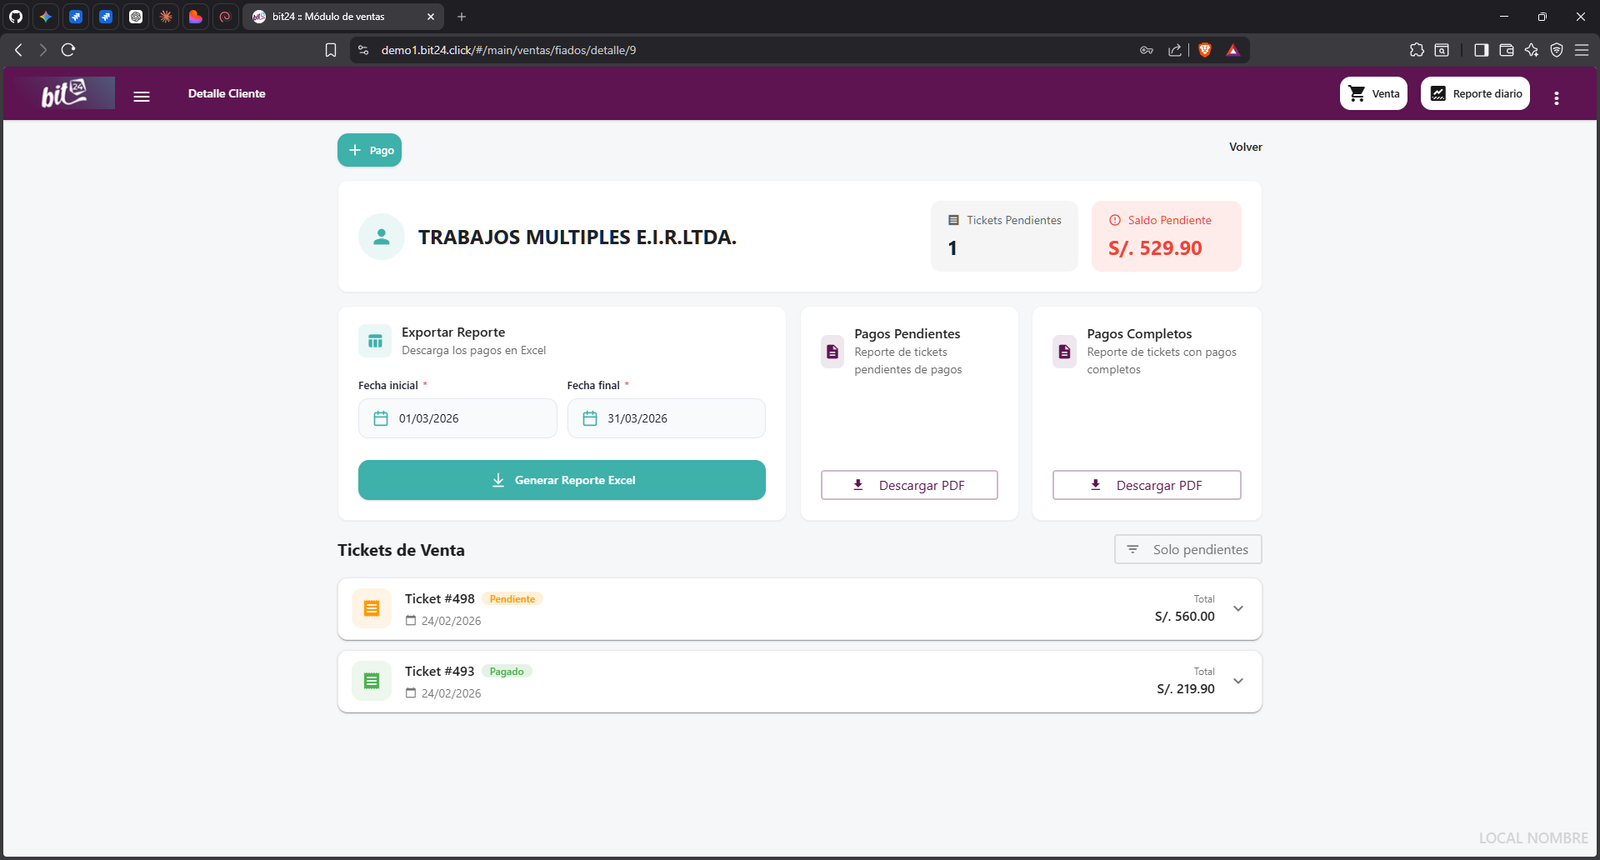Click the client avatar icon

(381, 237)
